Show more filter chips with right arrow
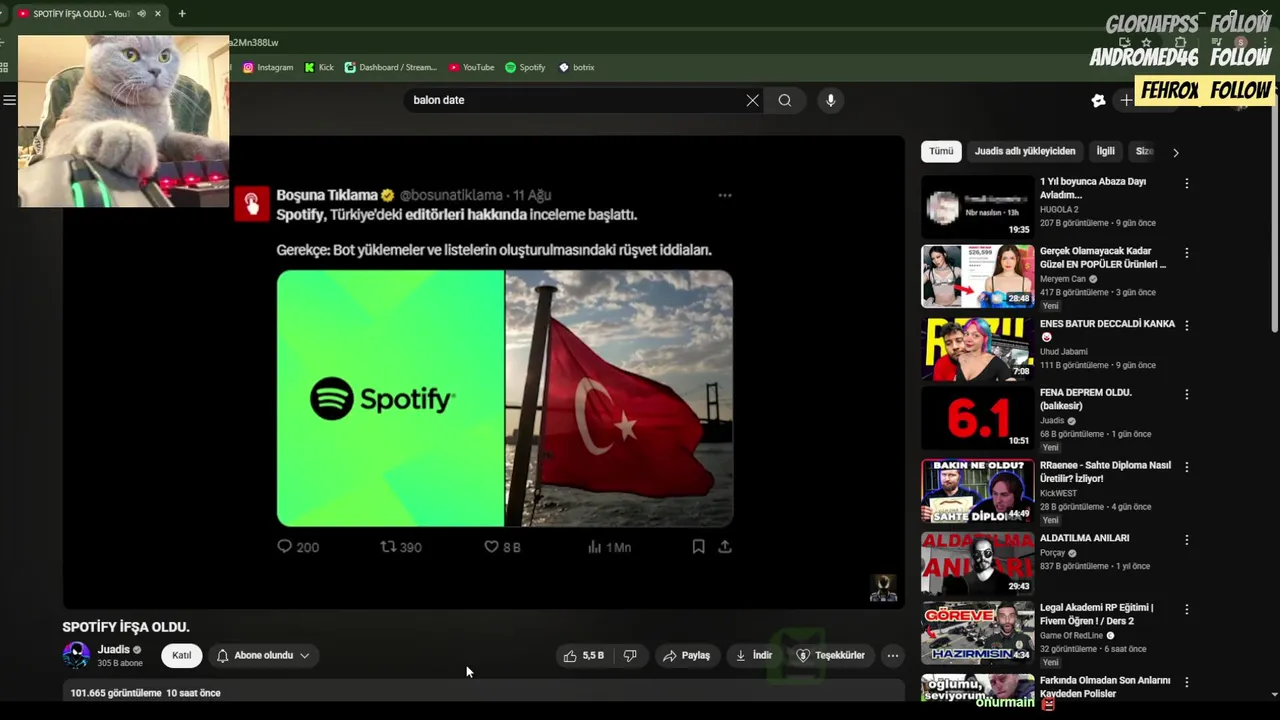Screen dimensions: 1280x720 pos(1176,152)
